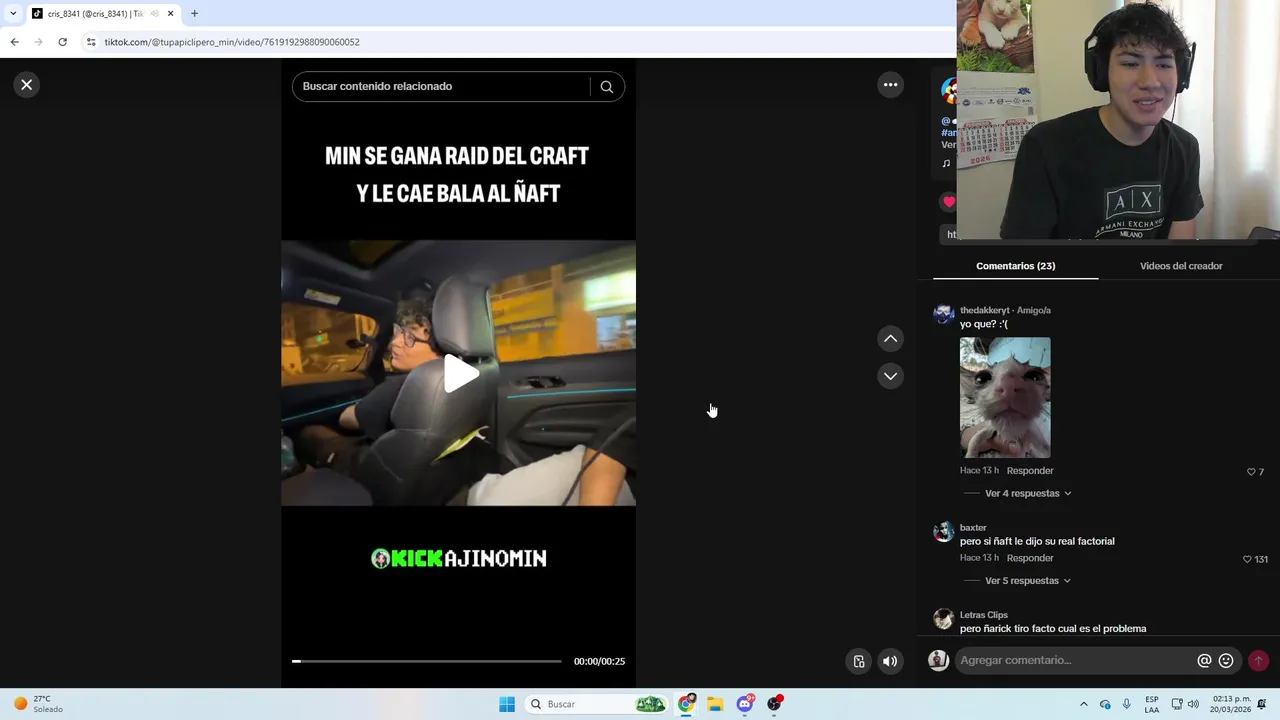The width and height of the screenshot is (1280, 720).
Task: Play the video with center play button
Action: [460, 373]
